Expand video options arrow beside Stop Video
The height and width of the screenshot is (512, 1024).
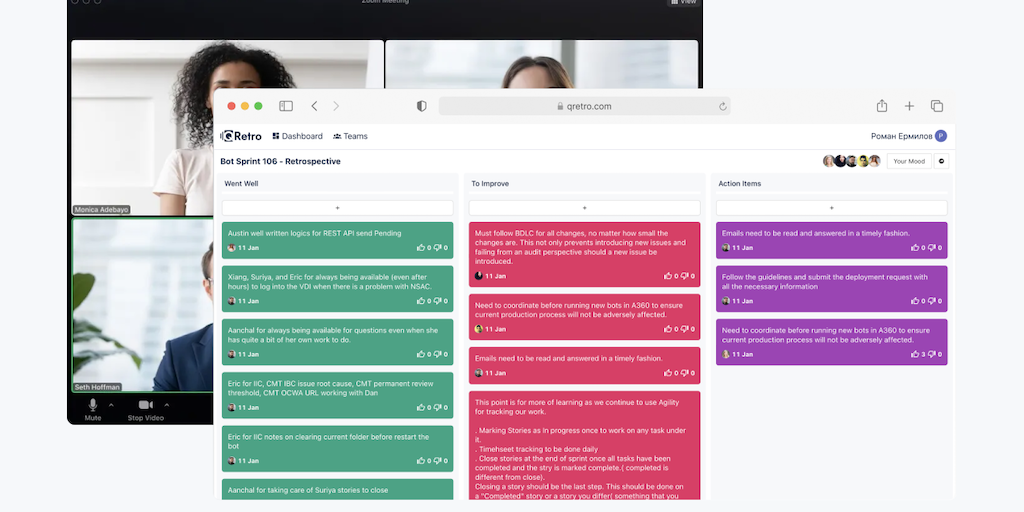[166, 405]
